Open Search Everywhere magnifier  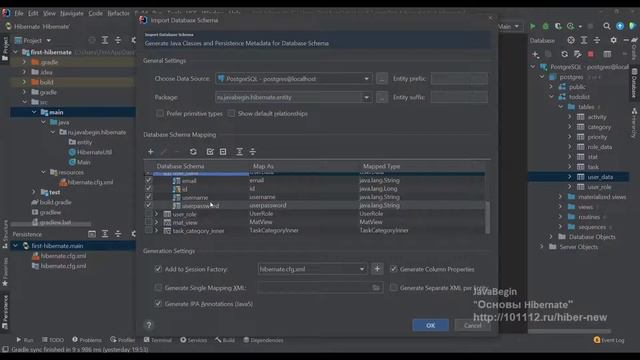coord(607,26)
